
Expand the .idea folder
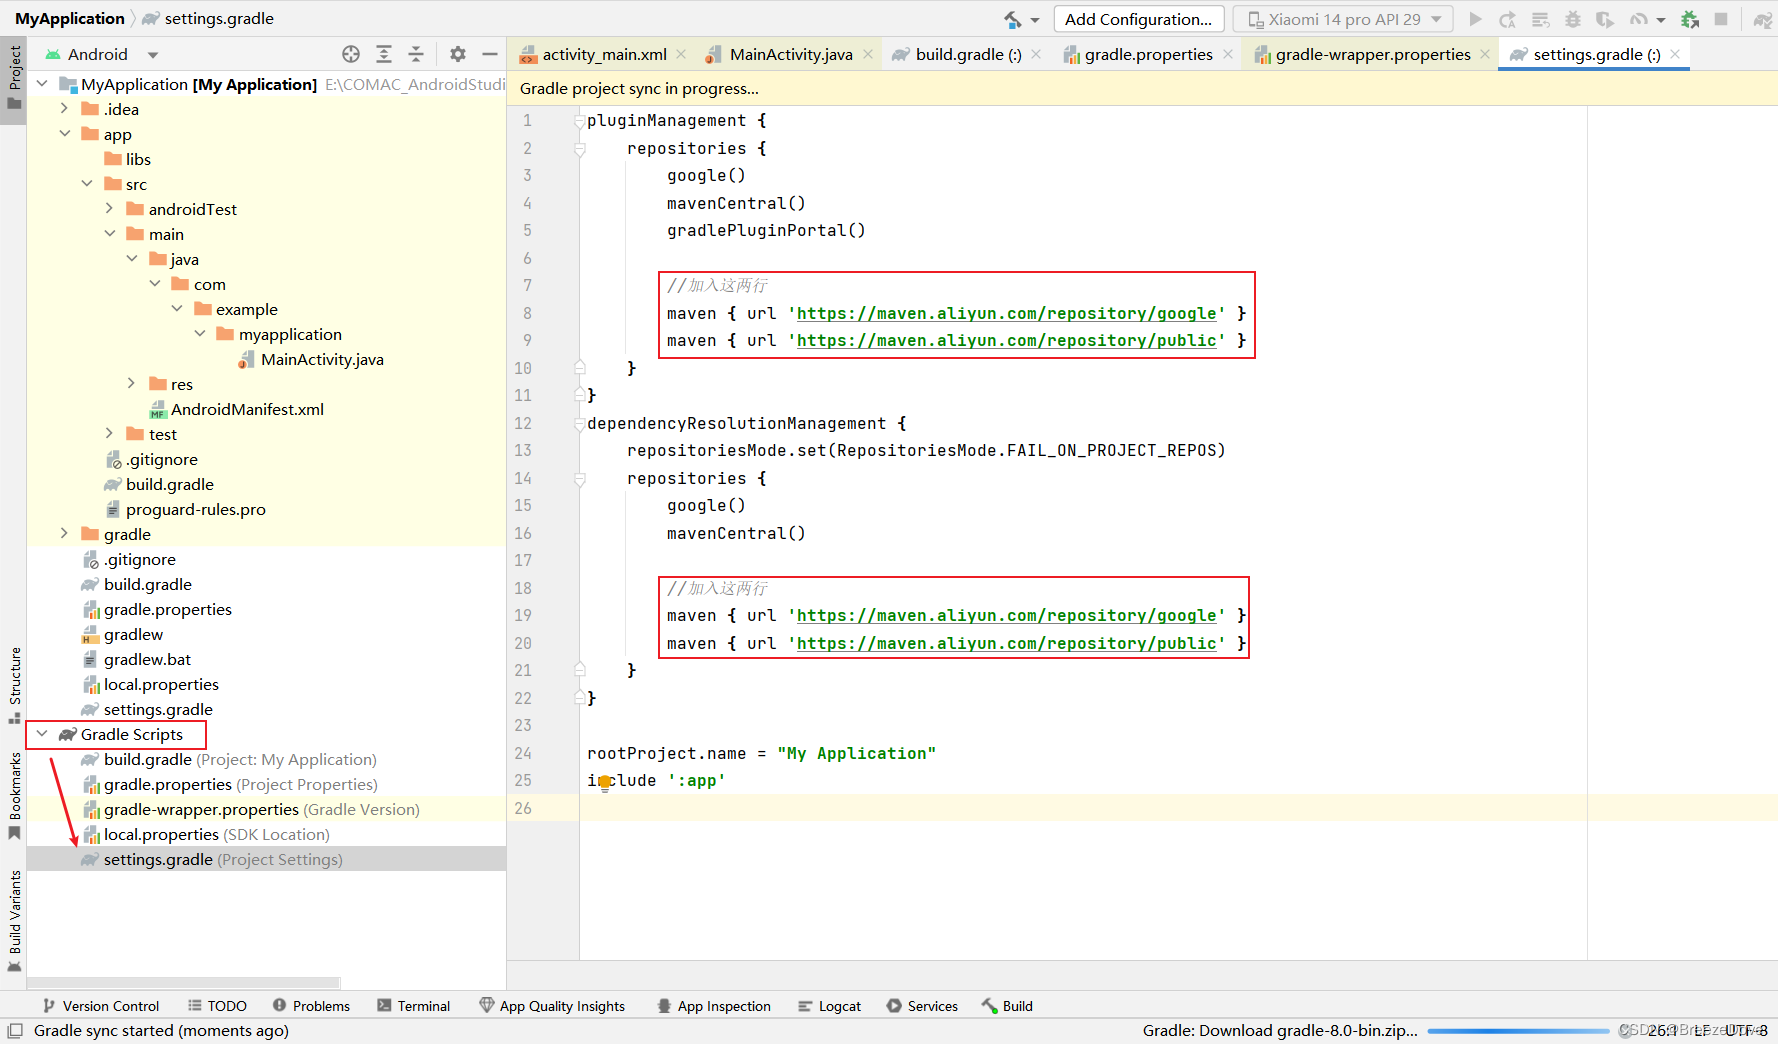click(64, 108)
